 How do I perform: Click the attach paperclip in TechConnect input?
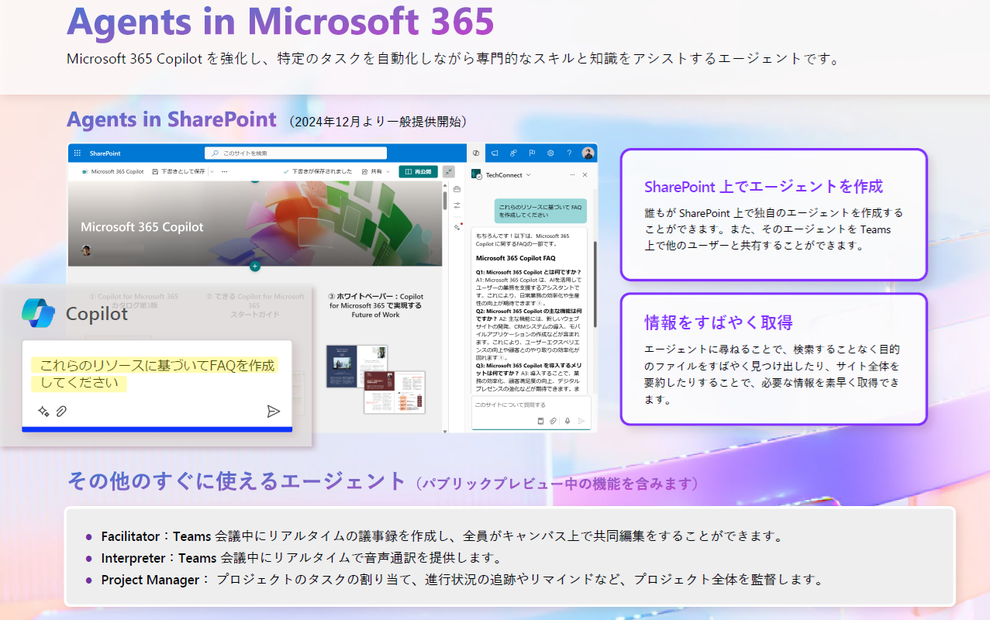click(x=553, y=421)
